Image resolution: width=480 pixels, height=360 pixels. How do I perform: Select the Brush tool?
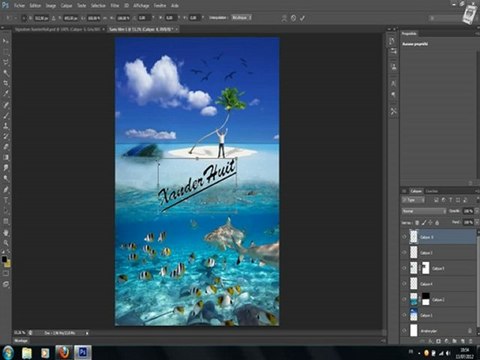point(6,116)
